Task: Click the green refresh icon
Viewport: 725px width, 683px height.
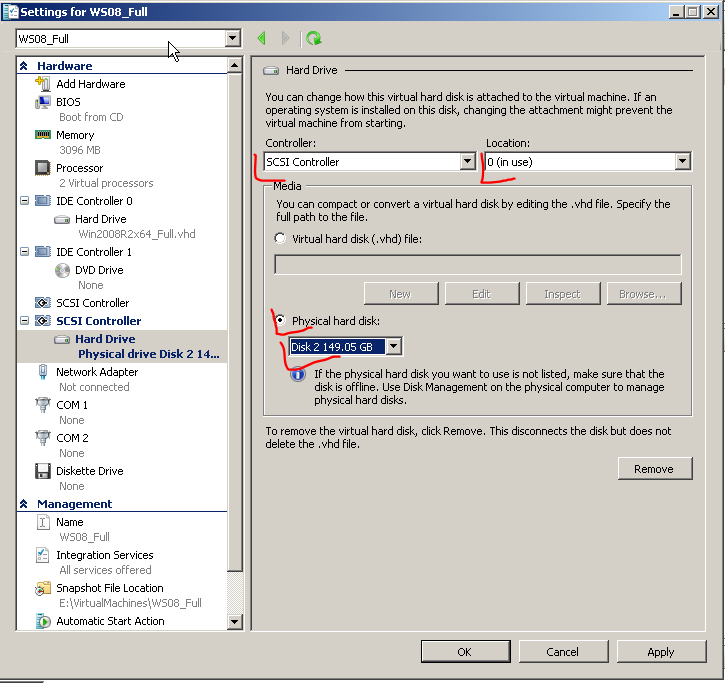Action: click(x=314, y=38)
